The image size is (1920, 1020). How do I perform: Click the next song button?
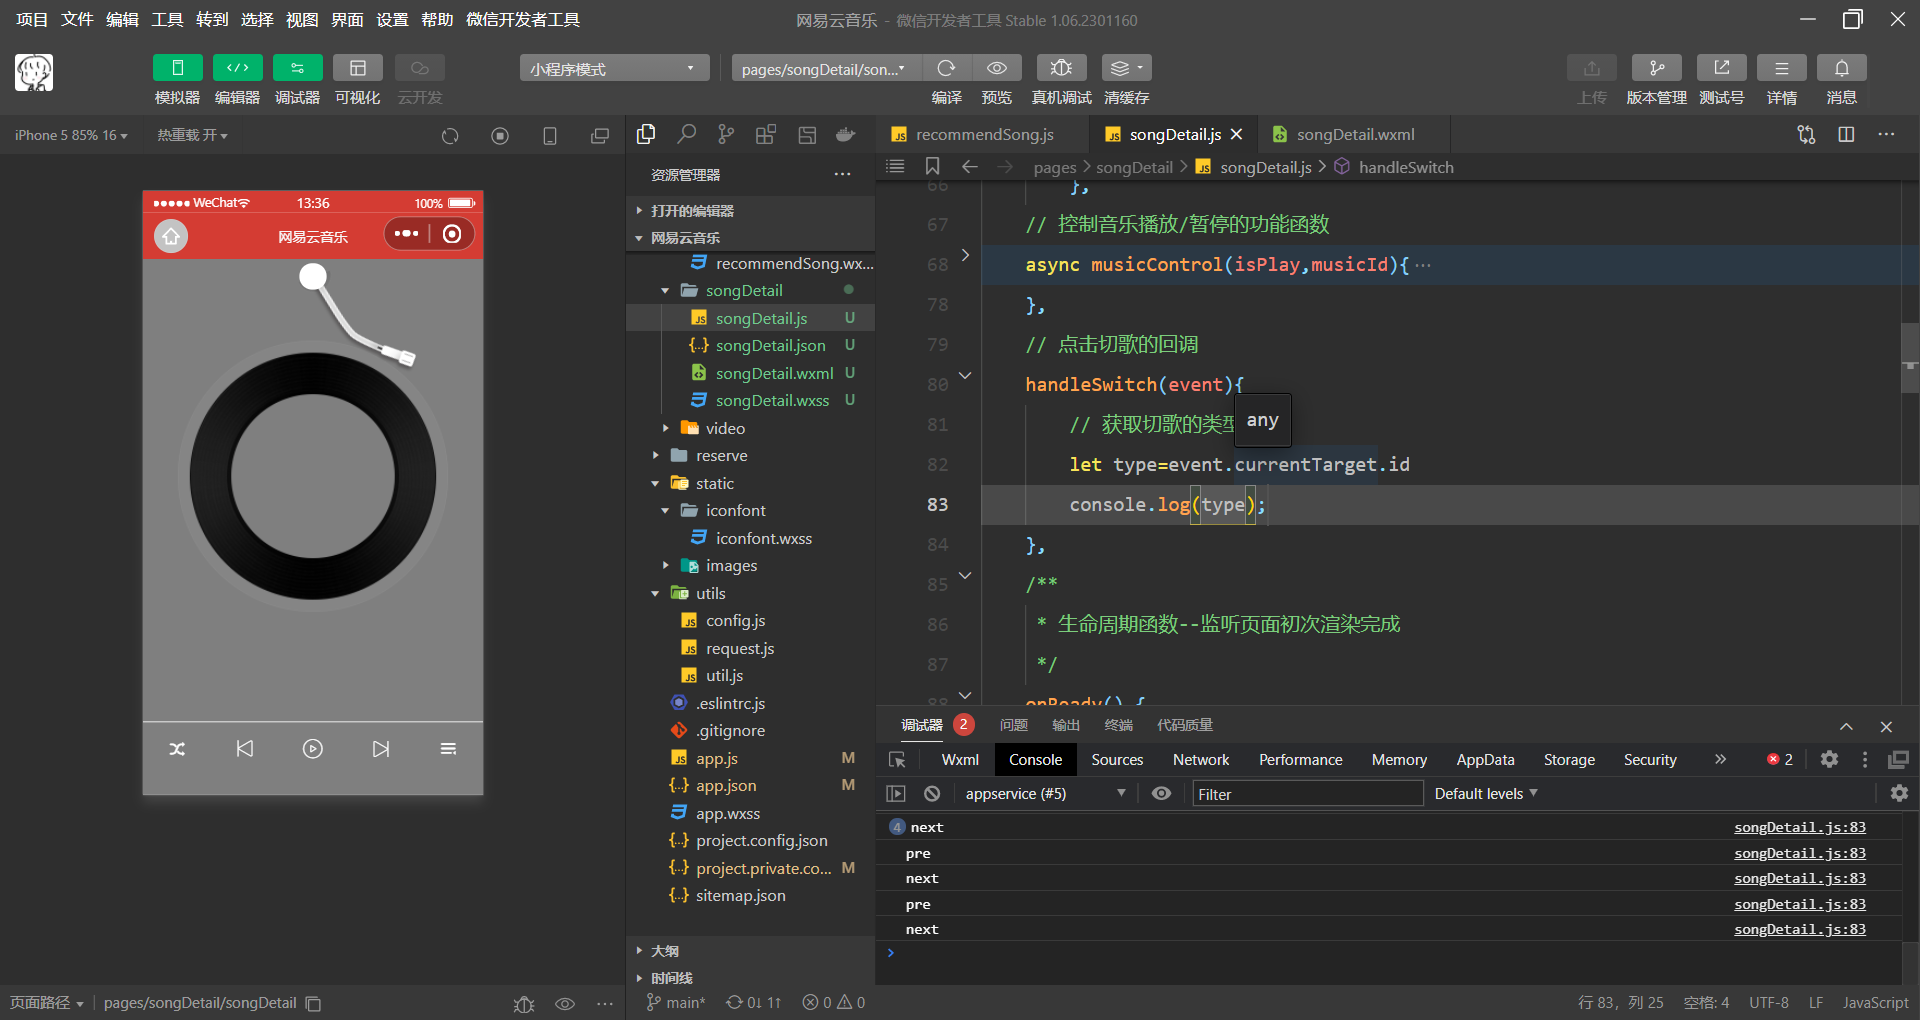(x=381, y=749)
